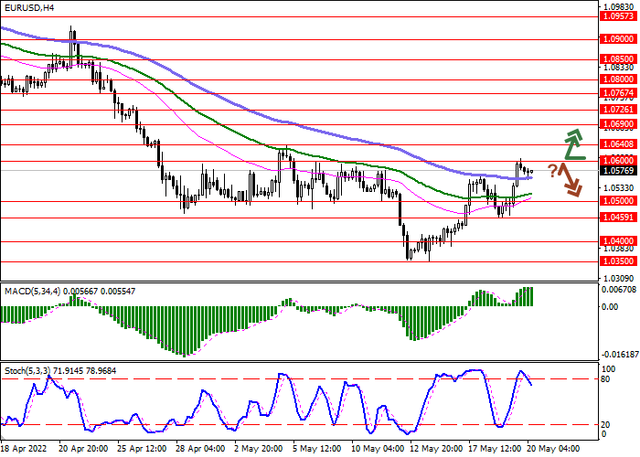Viewport: 640px width, 457px height.
Task: Select the 1.0900 price level label
Action: point(617,39)
